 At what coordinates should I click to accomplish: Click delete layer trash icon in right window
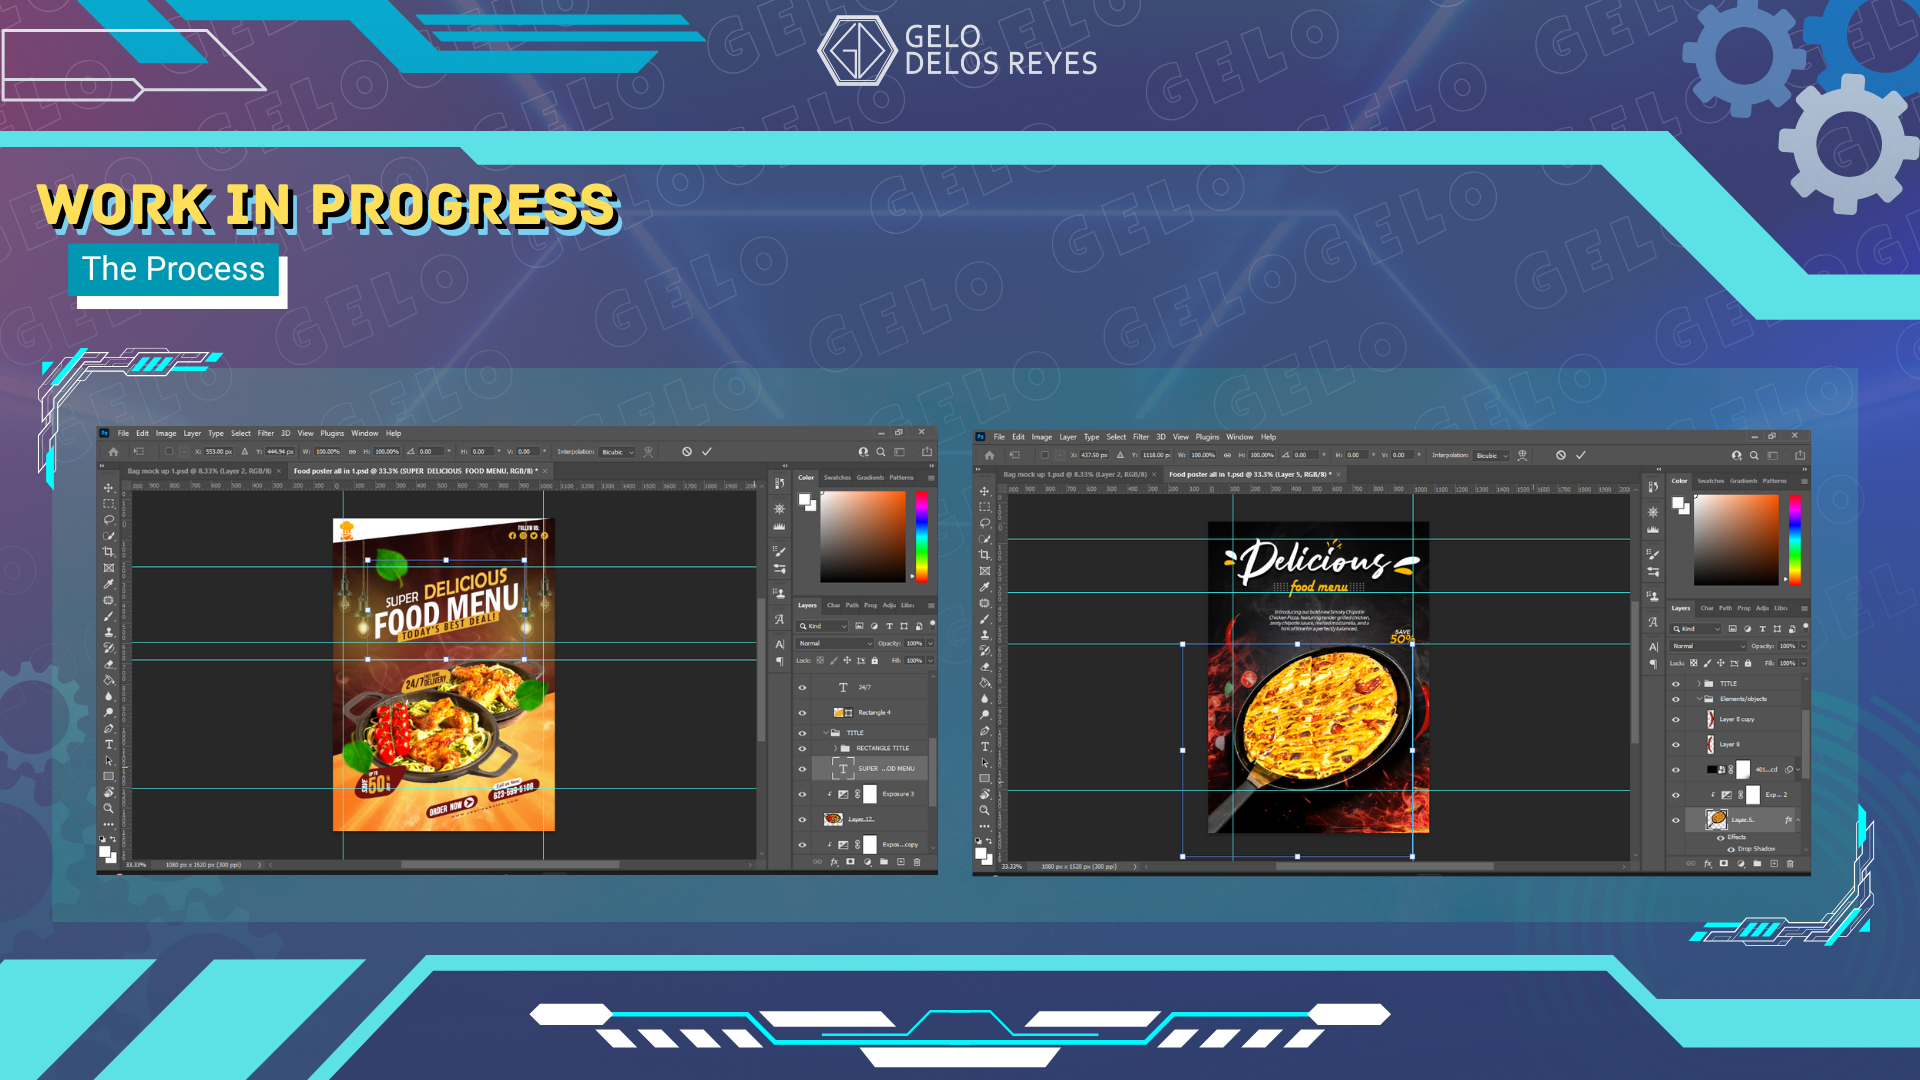1790,863
